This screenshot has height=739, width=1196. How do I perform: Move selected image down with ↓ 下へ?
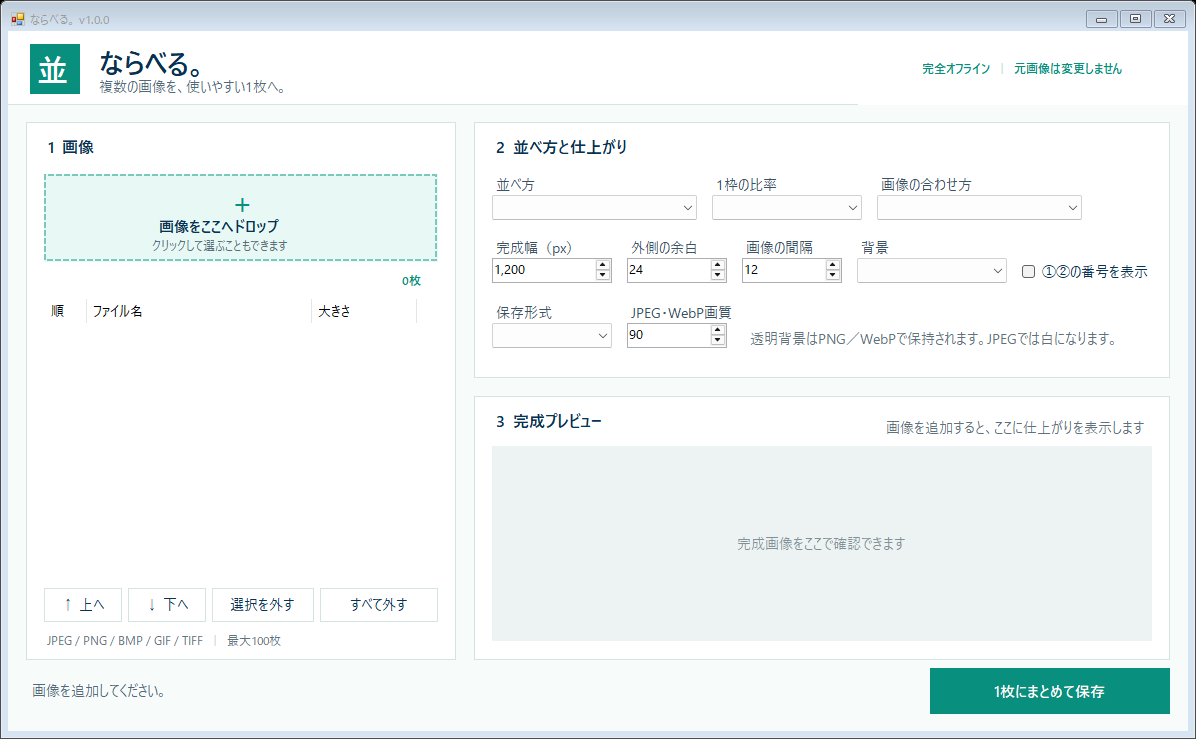point(167,605)
